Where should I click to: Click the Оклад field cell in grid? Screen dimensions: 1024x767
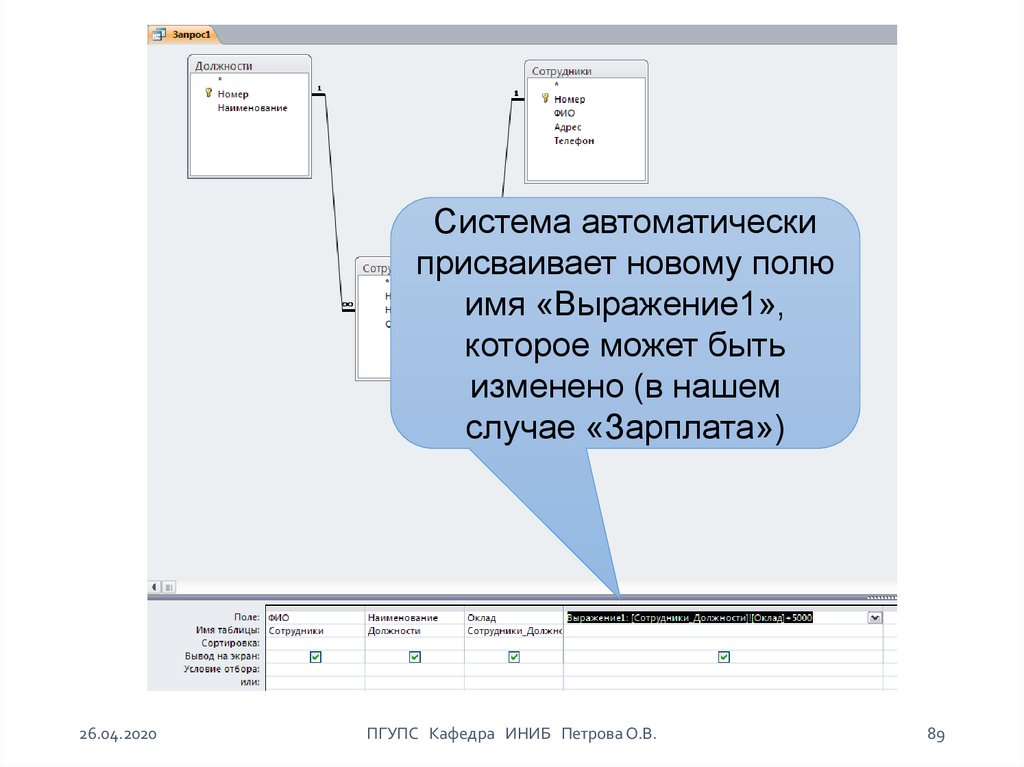click(513, 618)
